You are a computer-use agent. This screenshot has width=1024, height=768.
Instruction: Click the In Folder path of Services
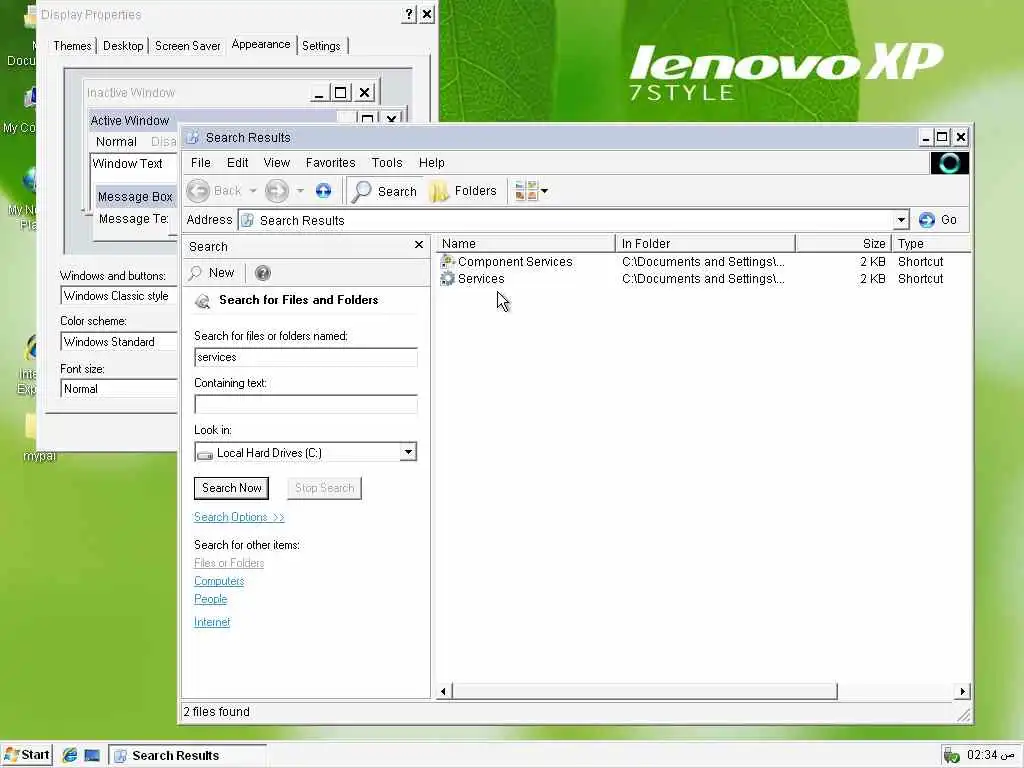point(703,279)
